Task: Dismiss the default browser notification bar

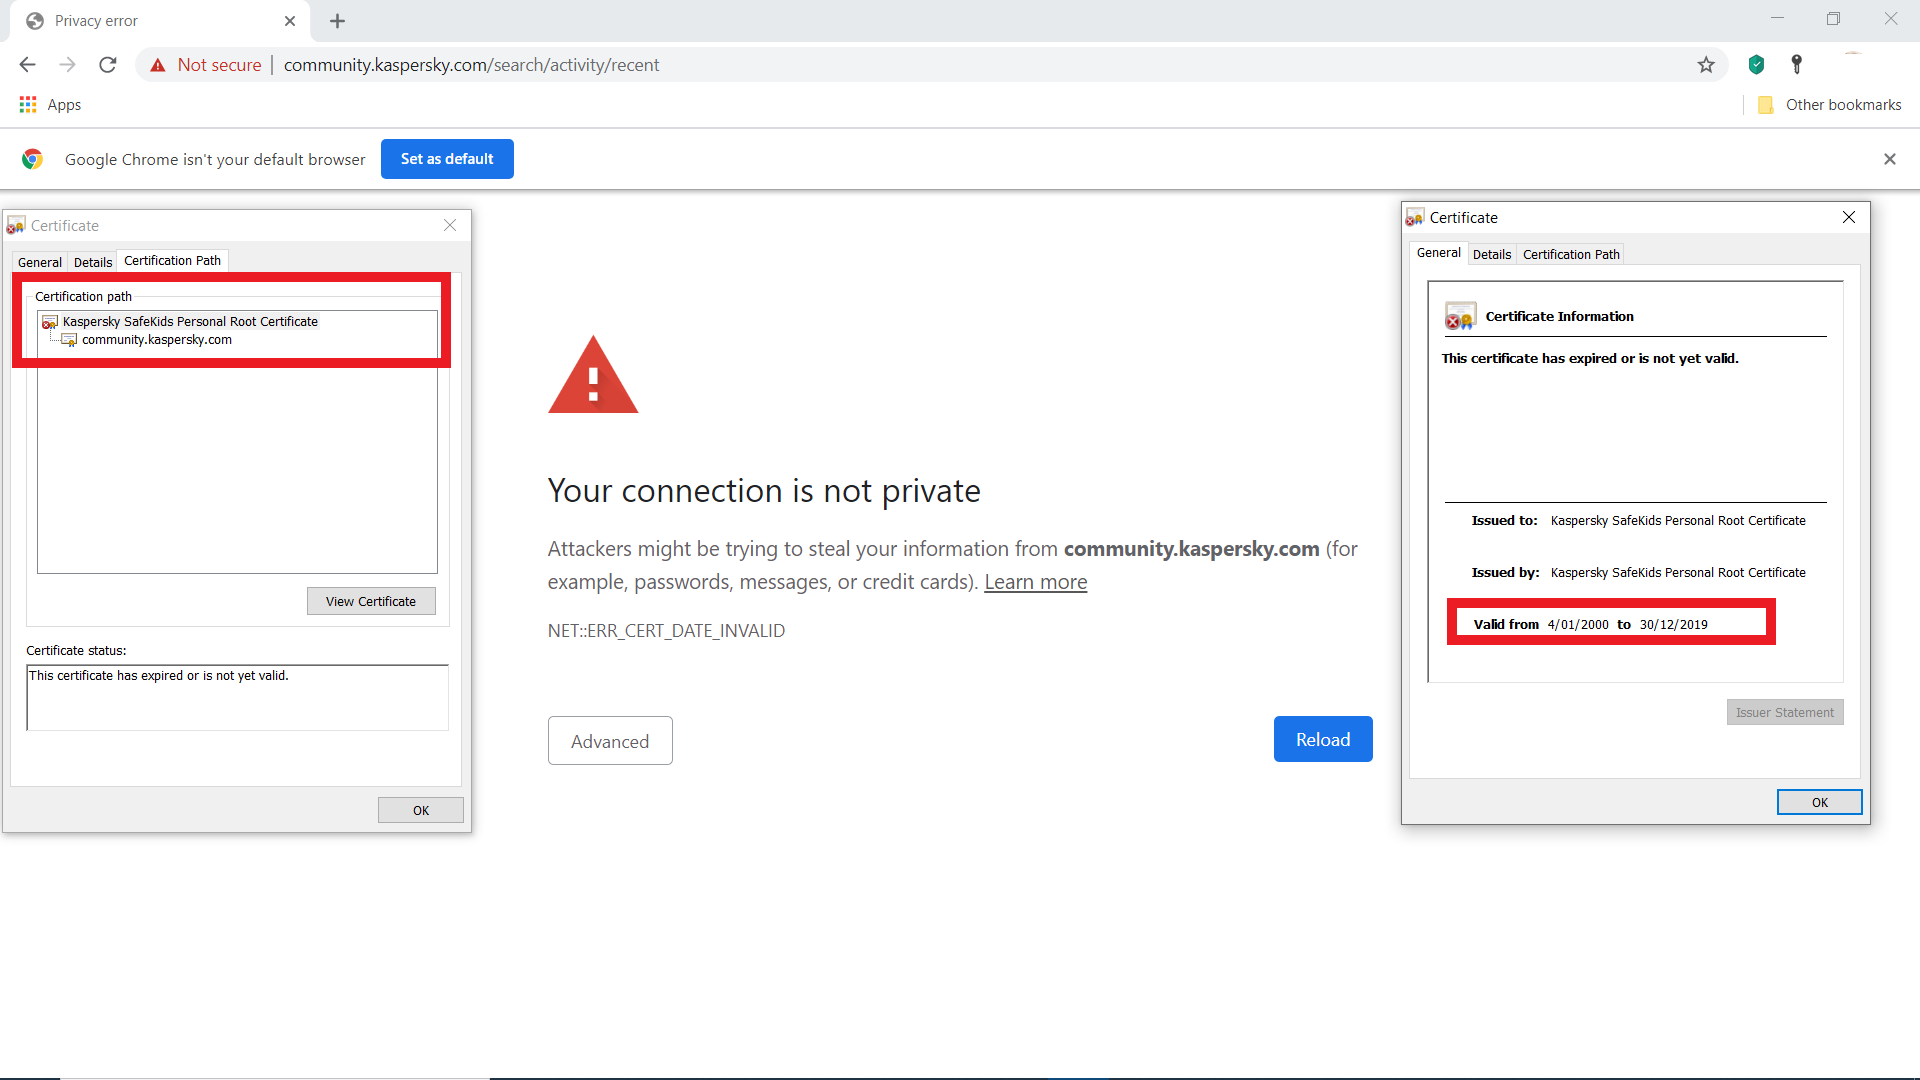Action: [1889, 159]
